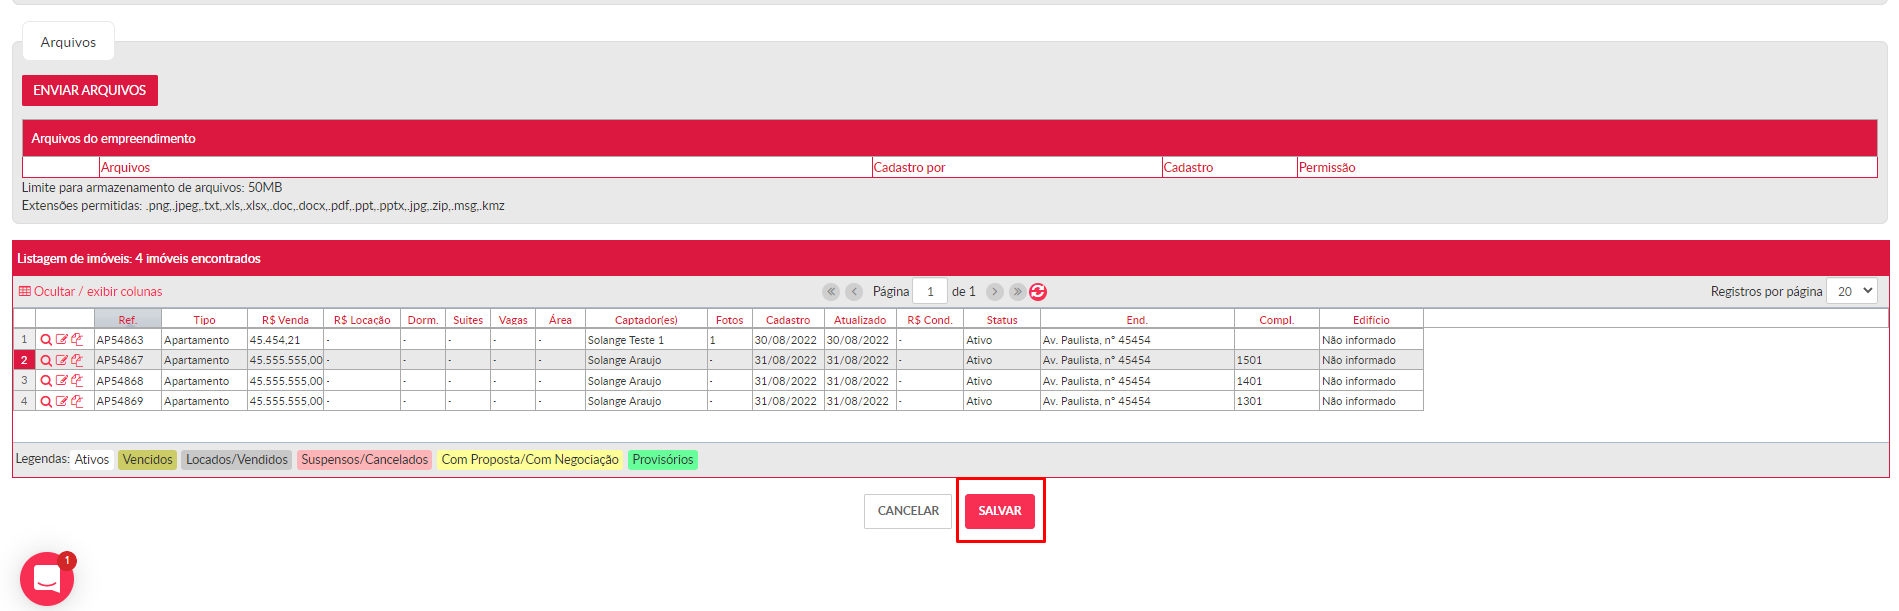This screenshot has width=1899, height=611.
Task: Sort by R$ Venda column header
Action: coord(285,320)
